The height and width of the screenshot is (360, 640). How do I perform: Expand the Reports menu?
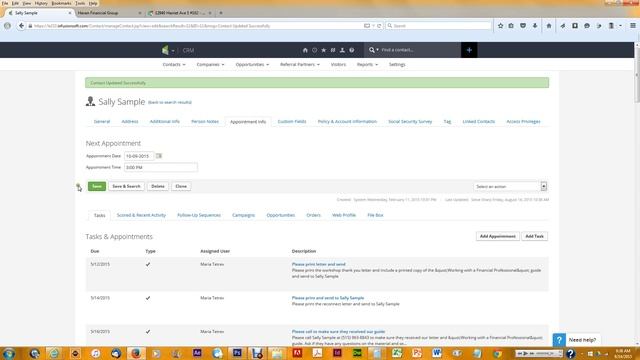click(x=367, y=64)
